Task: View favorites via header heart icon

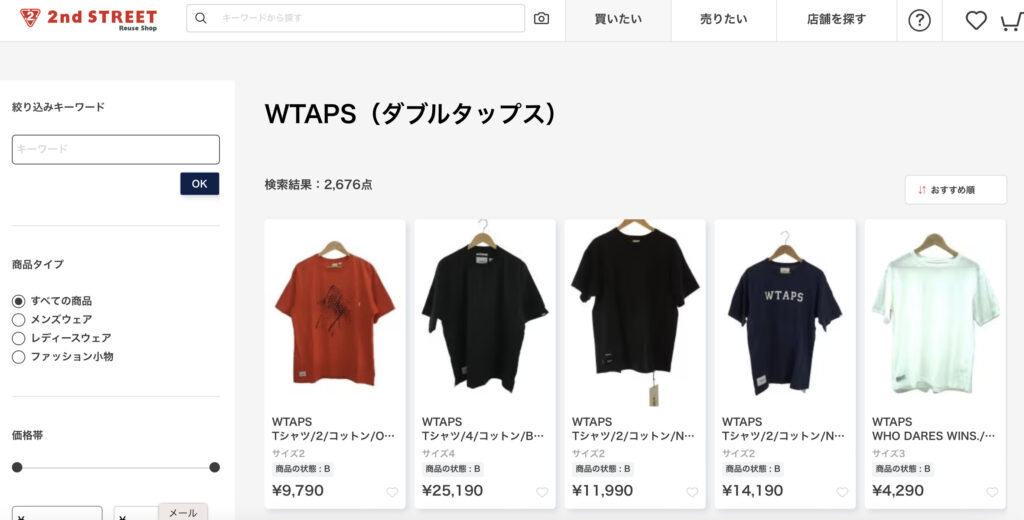Action: click(976, 21)
